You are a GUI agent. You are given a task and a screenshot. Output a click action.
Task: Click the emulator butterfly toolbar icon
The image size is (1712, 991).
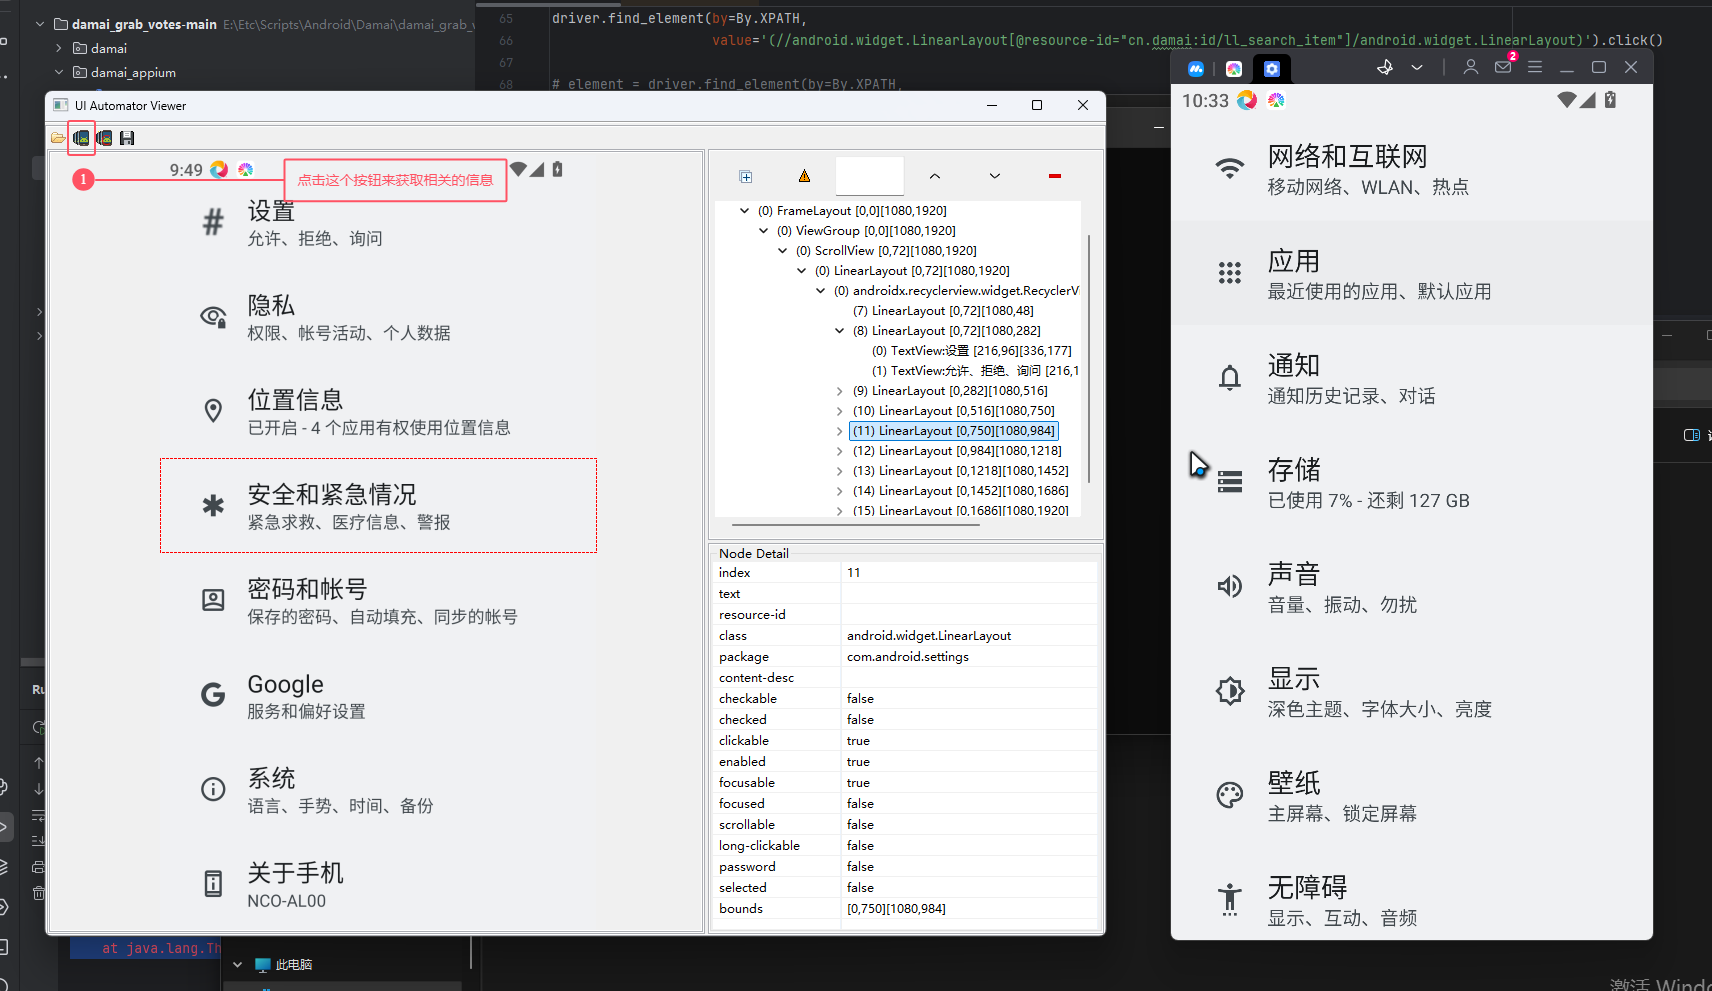[1385, 67]
